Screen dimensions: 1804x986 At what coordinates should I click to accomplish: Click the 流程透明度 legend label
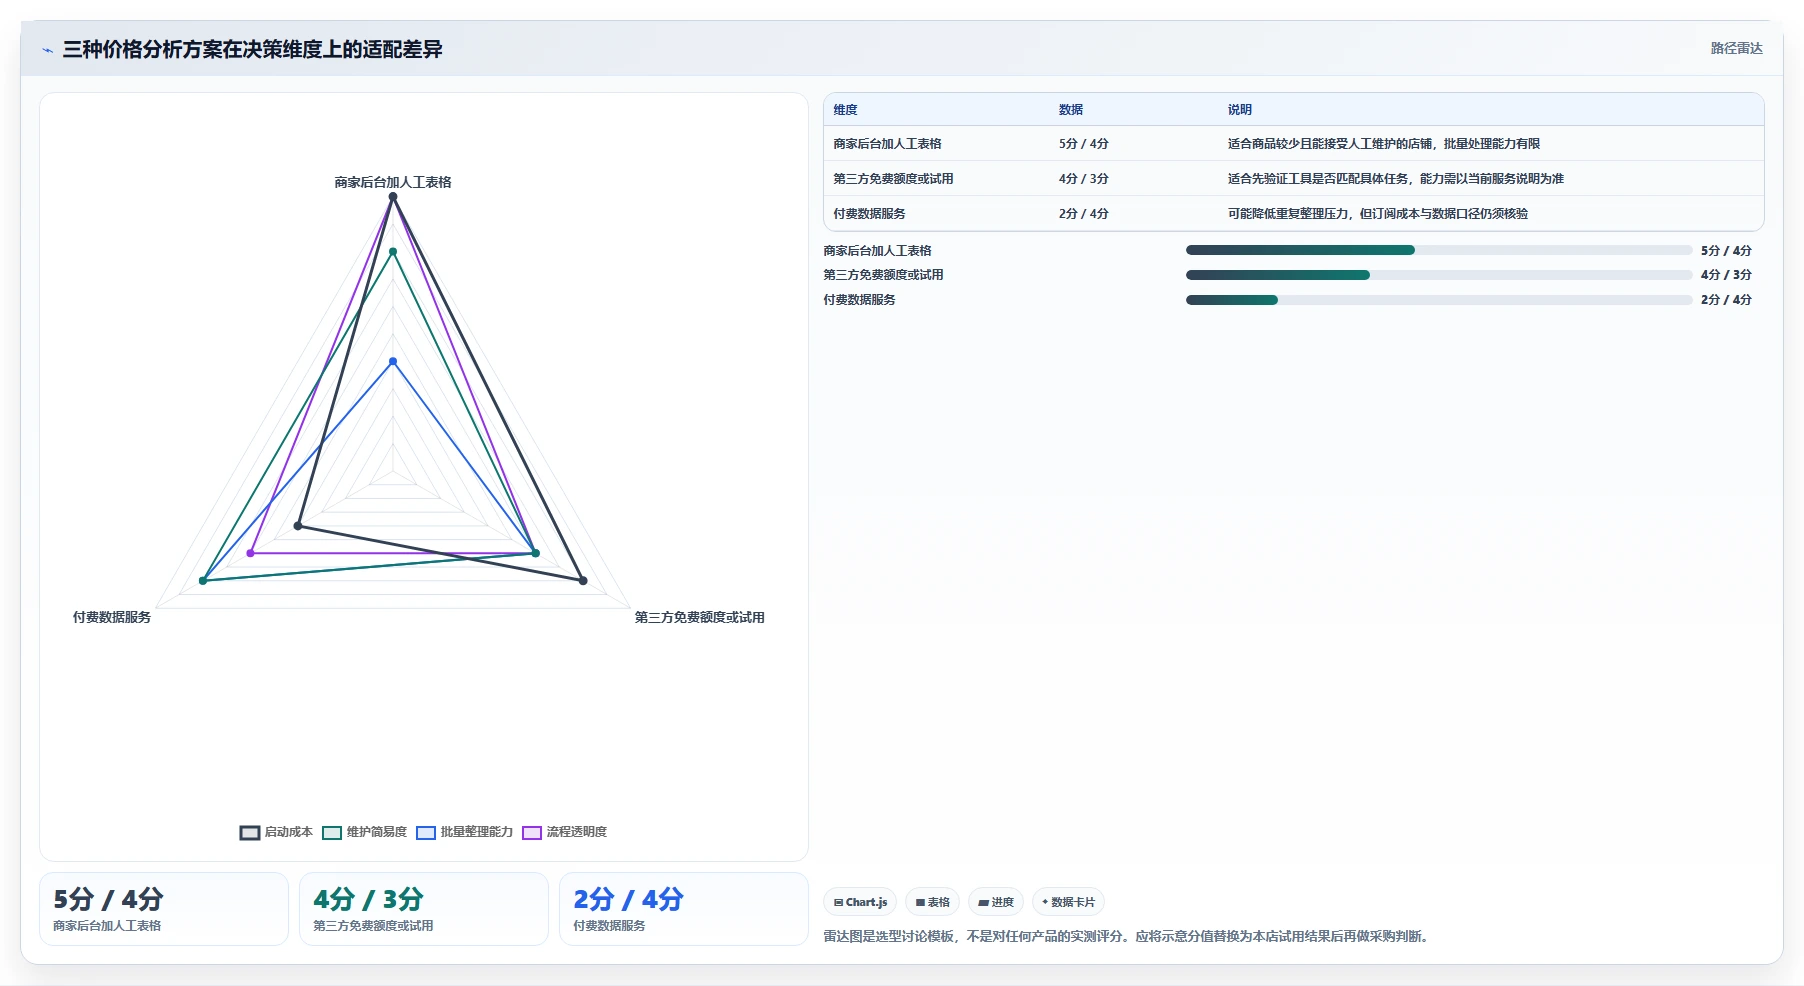[577, 832]
